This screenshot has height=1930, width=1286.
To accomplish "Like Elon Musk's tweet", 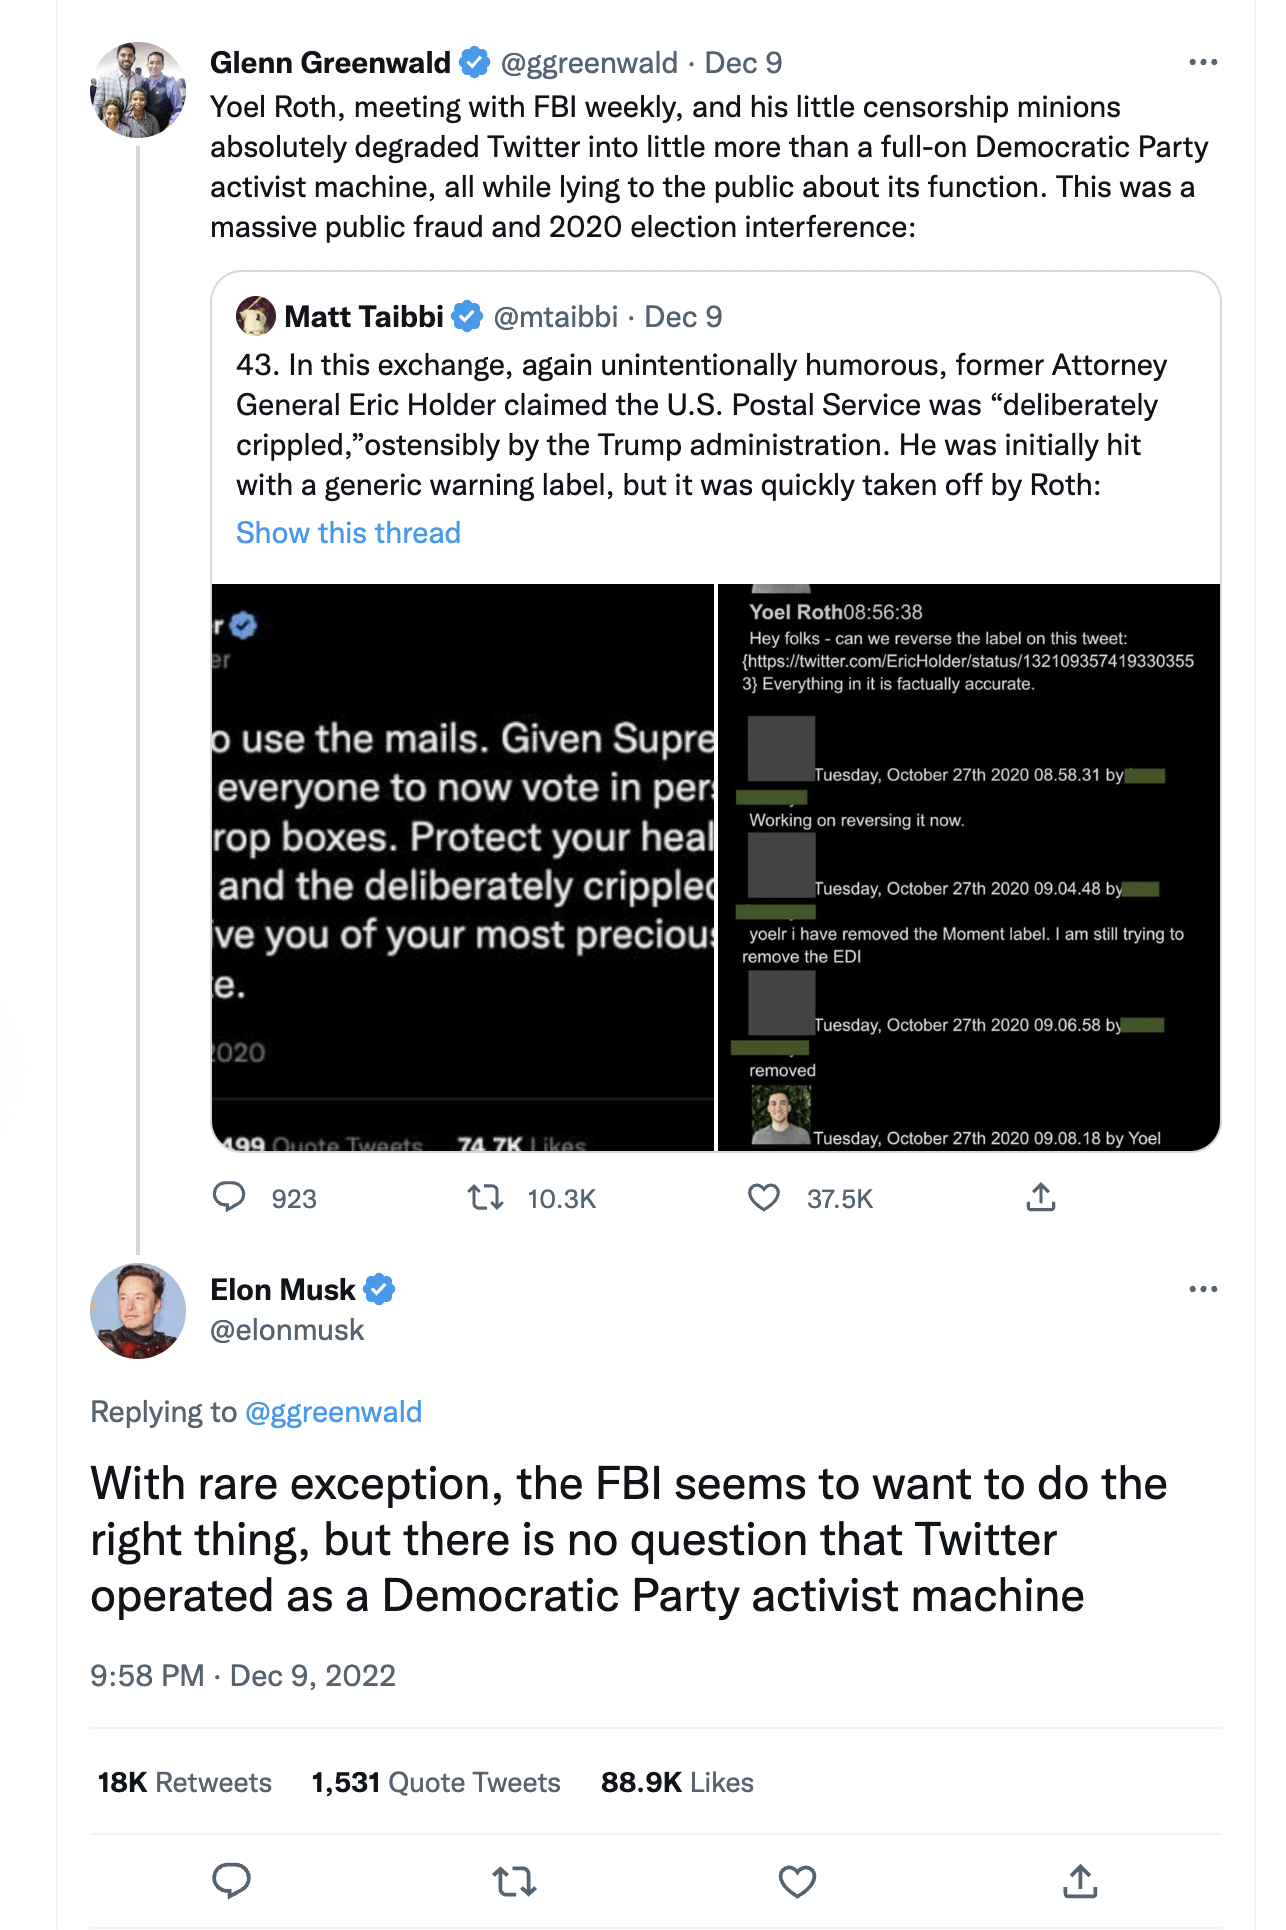I will pyautogui.click(x=797, y=1881).
